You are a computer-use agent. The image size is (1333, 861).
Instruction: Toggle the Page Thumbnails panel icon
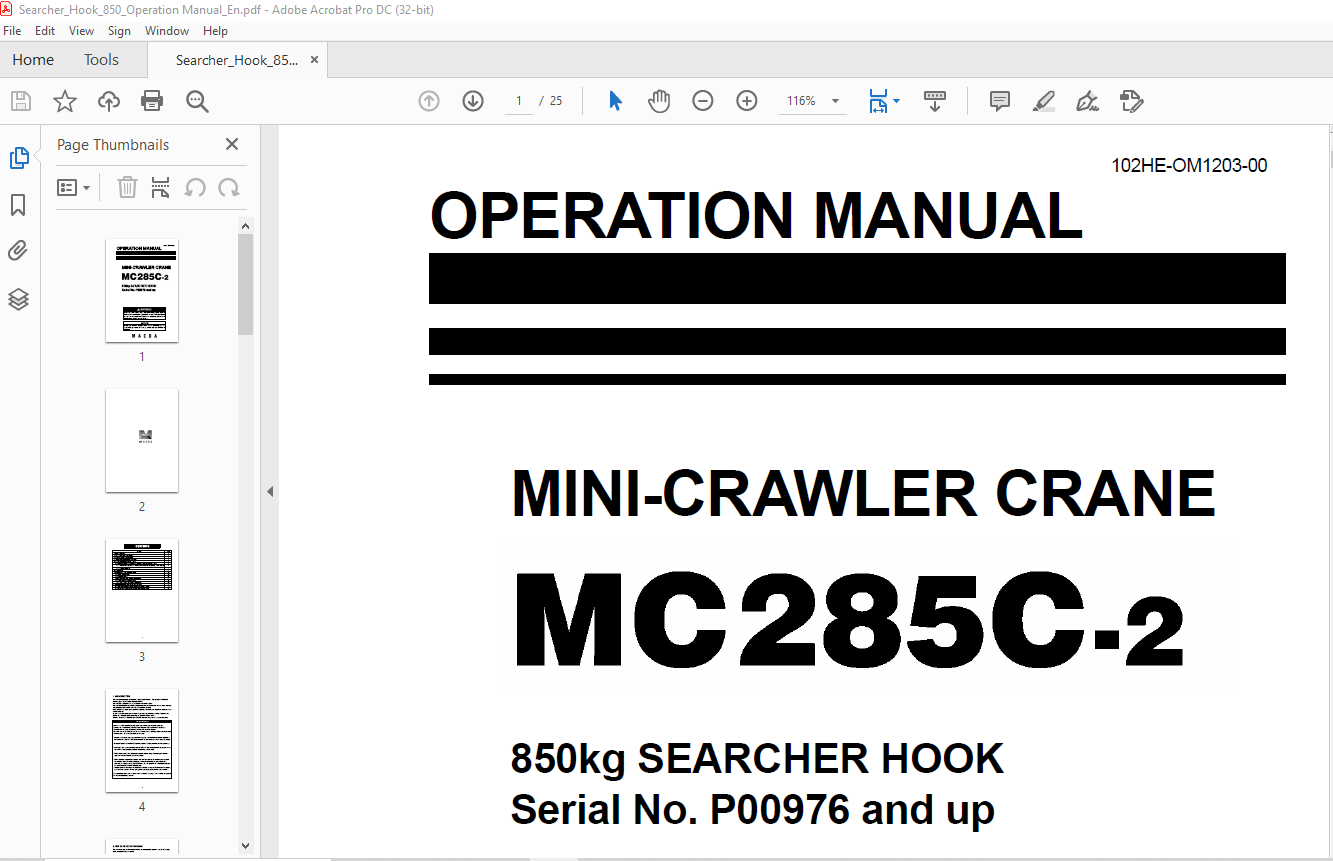18,158
